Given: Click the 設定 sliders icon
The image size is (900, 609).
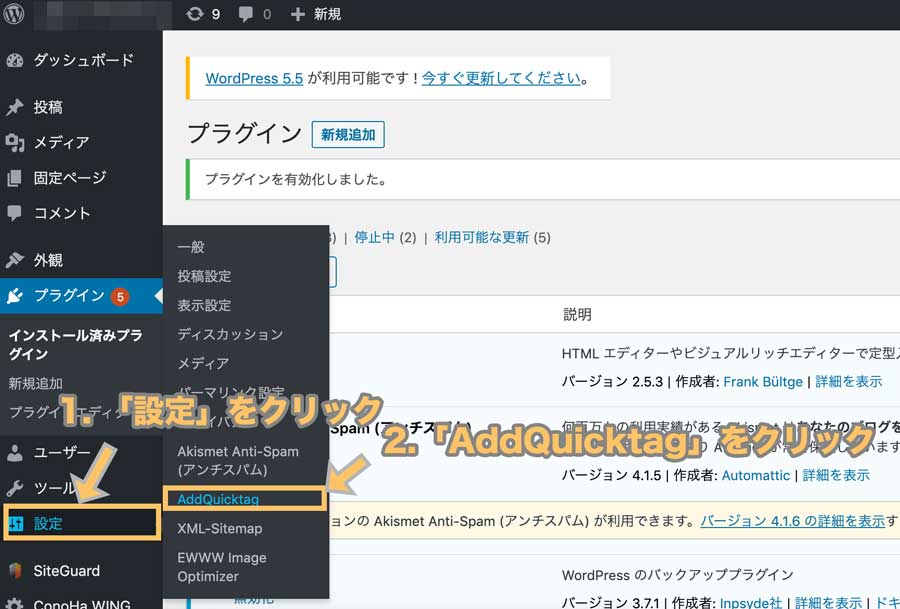Looking at the screenshot, I should pyautogui.click(x=16, y=523).
